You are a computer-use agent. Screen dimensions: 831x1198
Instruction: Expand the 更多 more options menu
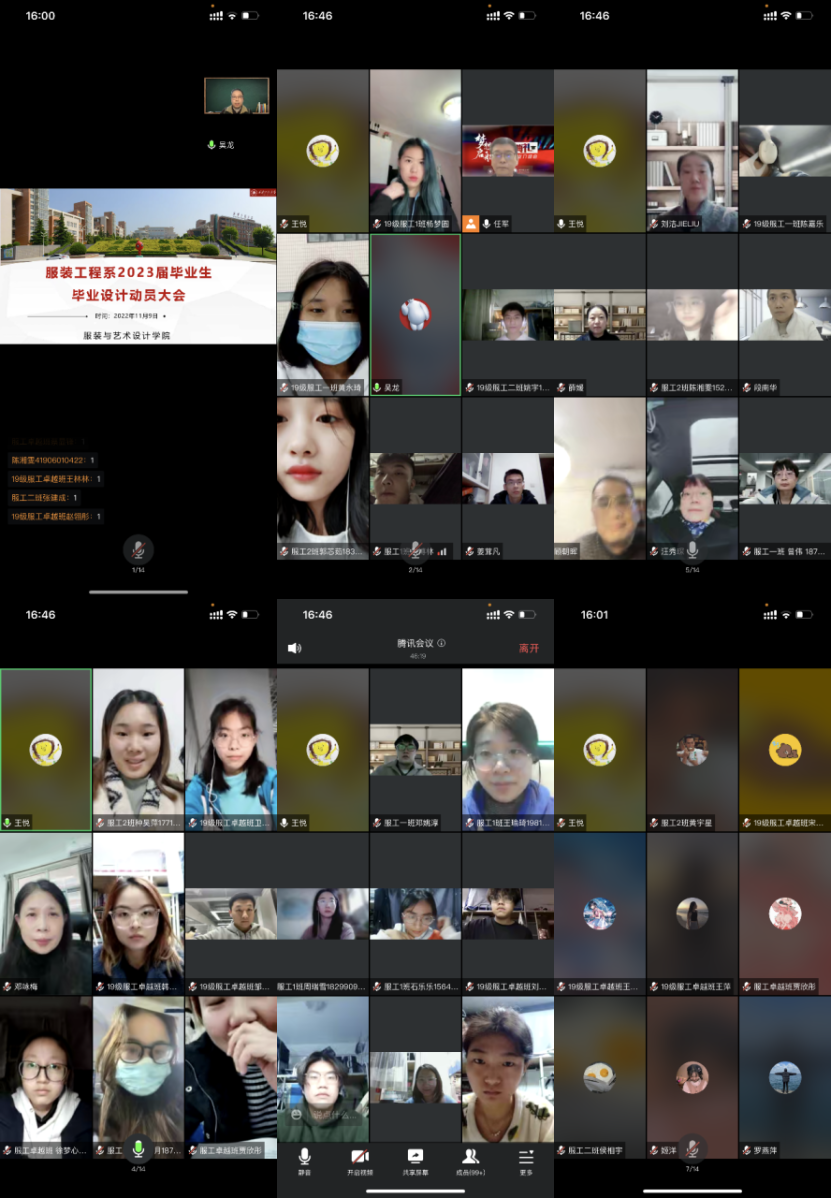click(526, 1158)
